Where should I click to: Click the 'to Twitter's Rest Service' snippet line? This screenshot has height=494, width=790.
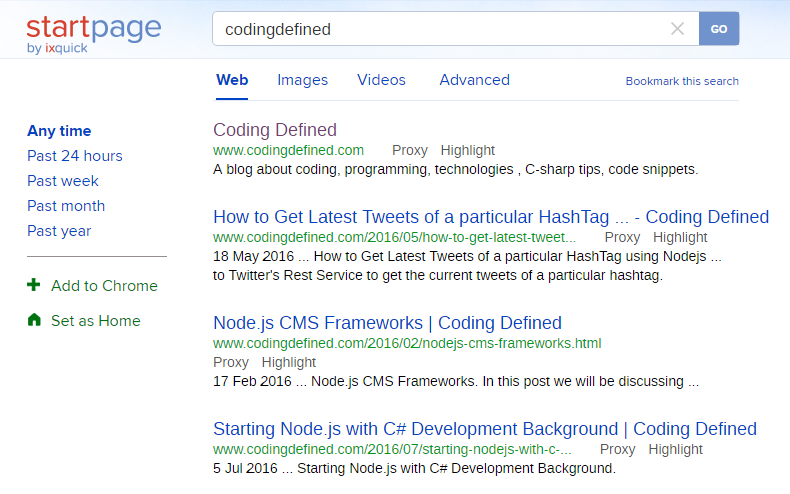[438, 276]
